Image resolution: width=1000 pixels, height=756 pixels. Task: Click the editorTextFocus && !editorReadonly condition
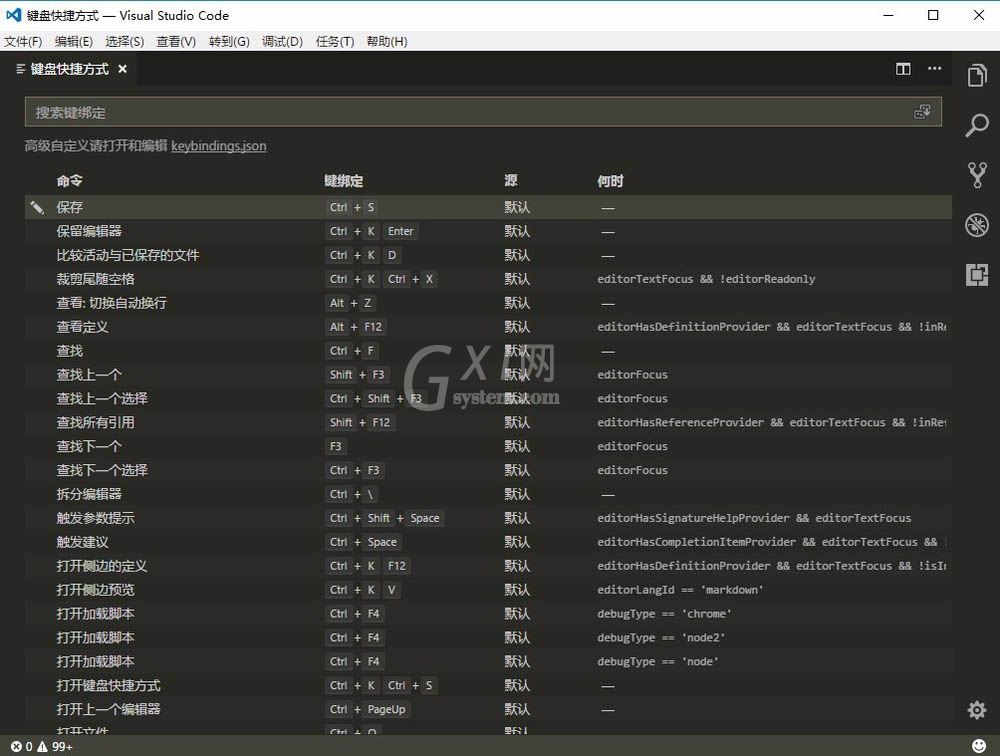point(706,279)
